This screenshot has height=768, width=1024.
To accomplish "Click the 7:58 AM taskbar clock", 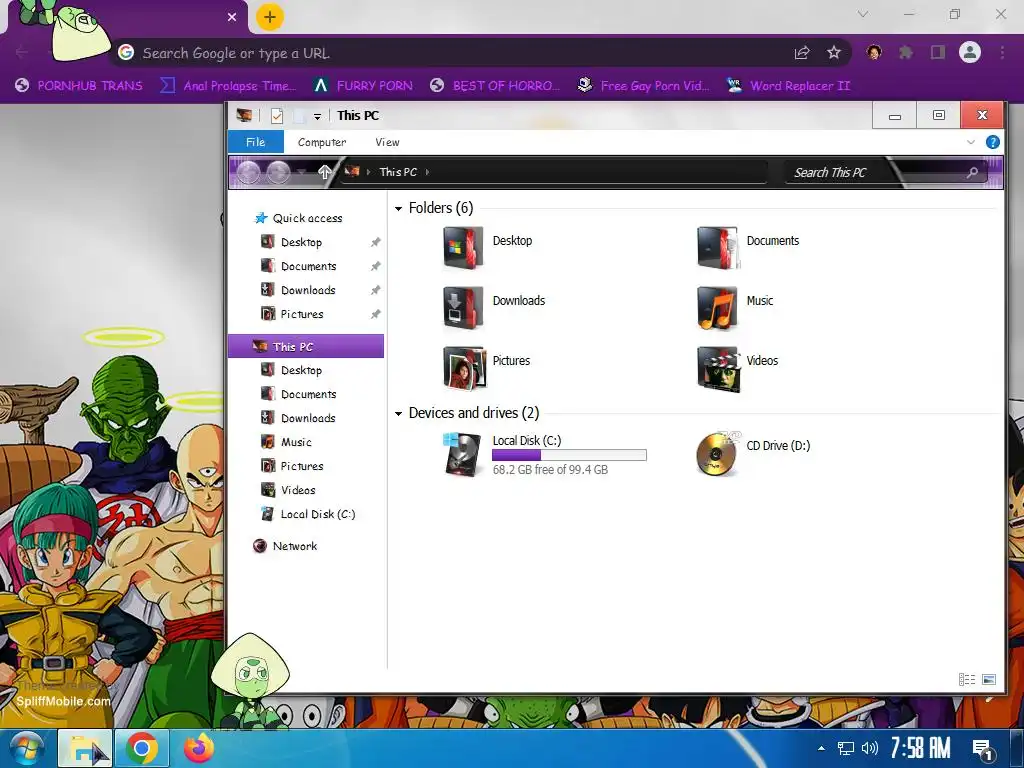I will tap(920, 748).
